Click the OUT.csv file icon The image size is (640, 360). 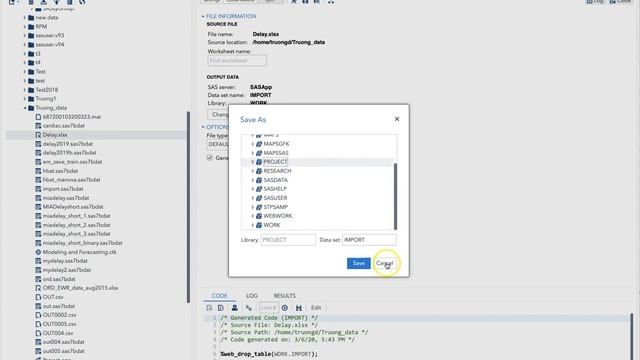[x=38, y=297]
